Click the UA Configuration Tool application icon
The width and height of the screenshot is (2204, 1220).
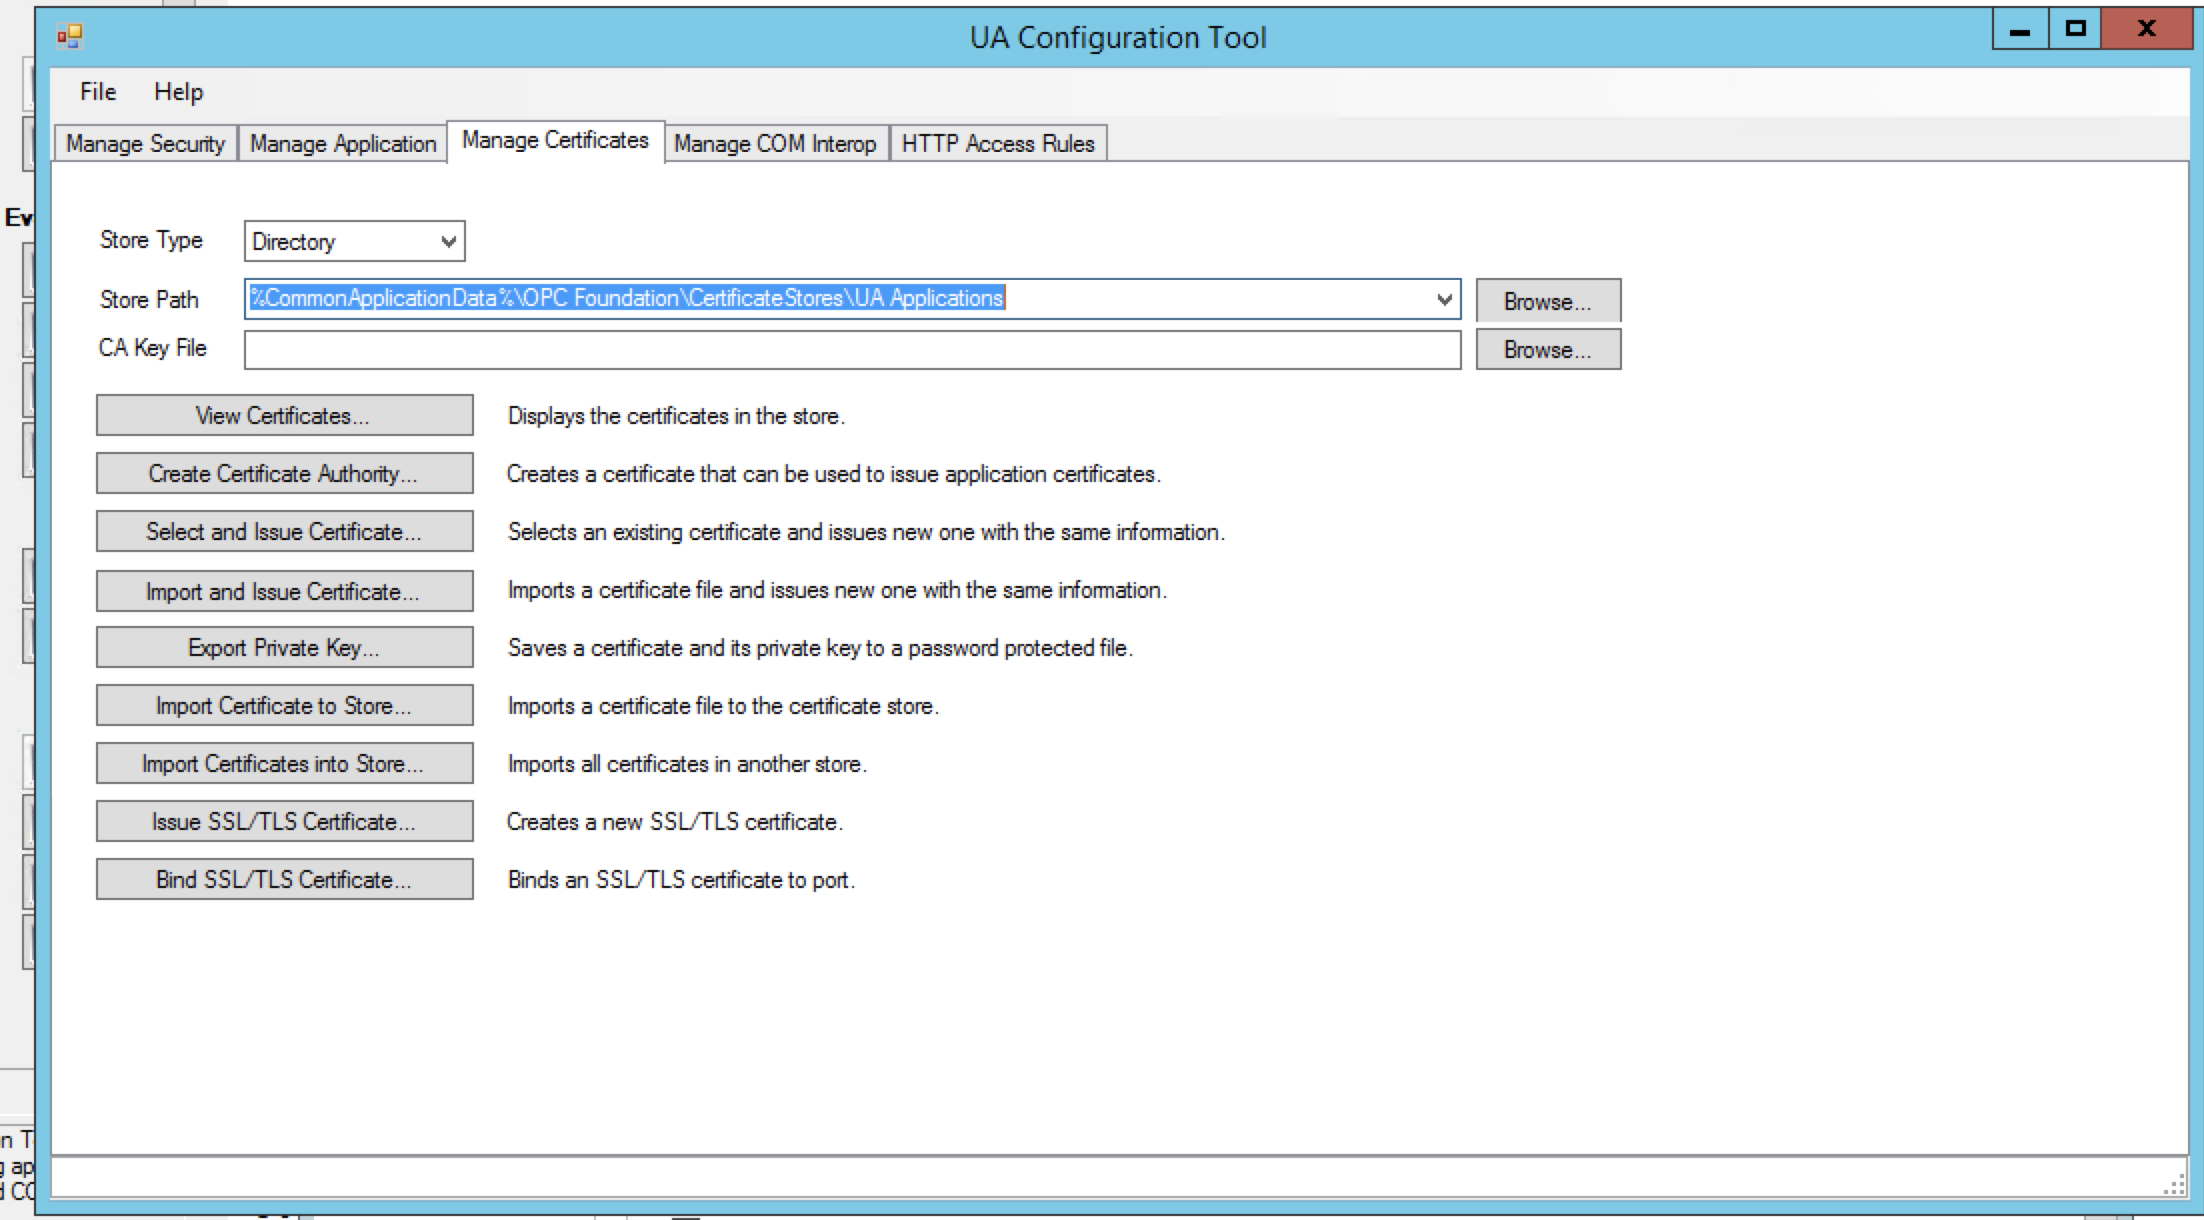click(x=68, y=37)
